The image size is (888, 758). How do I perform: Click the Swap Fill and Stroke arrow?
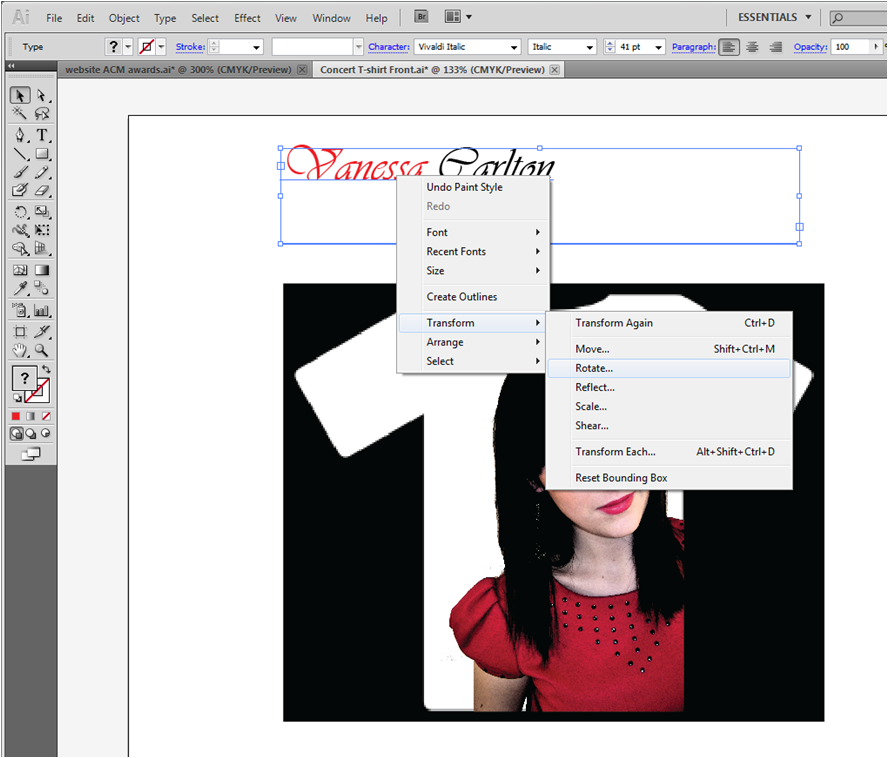point(46,370)
